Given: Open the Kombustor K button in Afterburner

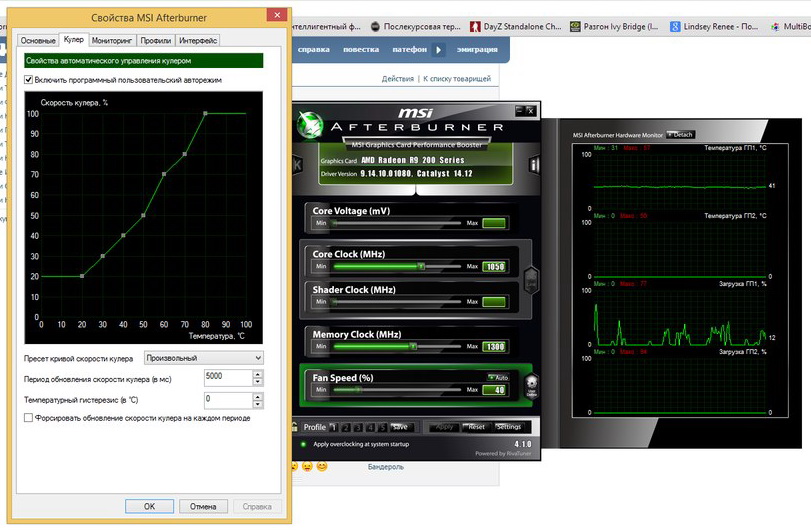Looking at the screenshot, I should 297,165.
